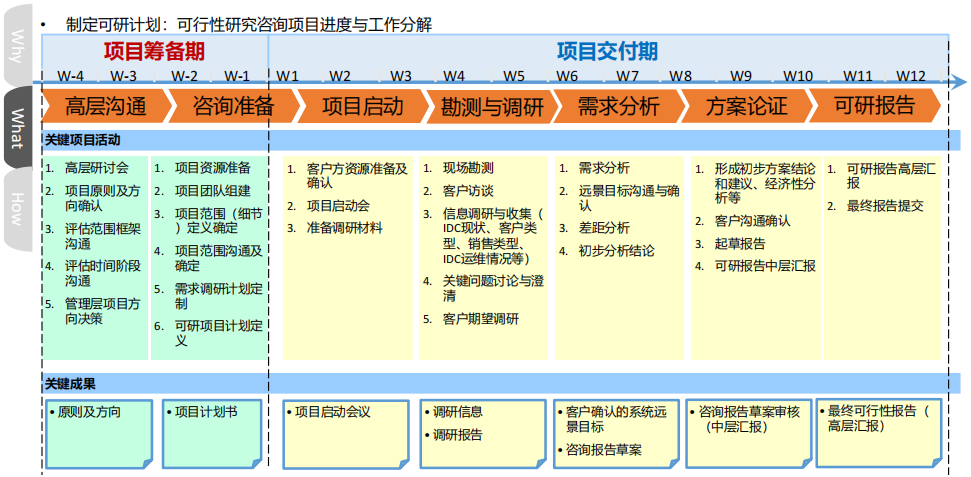Click the W-3 timeline marker
Viewport: 971px width, 477px height.
click(x=124, y=76)
